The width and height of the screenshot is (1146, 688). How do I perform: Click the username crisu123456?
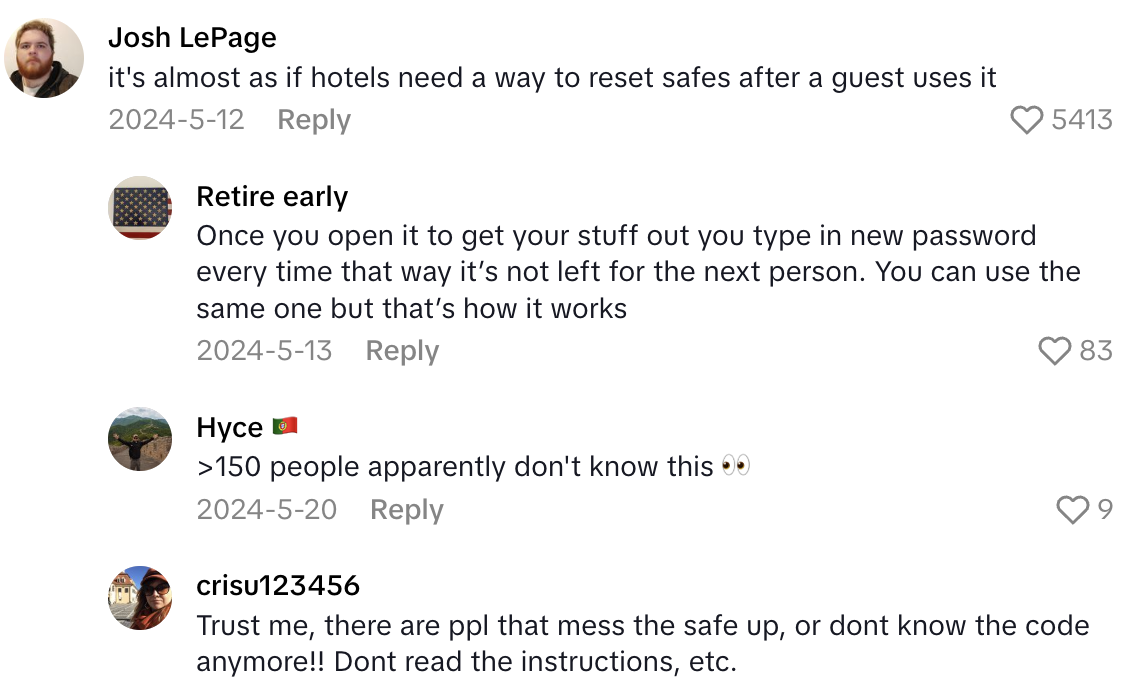click(x=280, y=586)
